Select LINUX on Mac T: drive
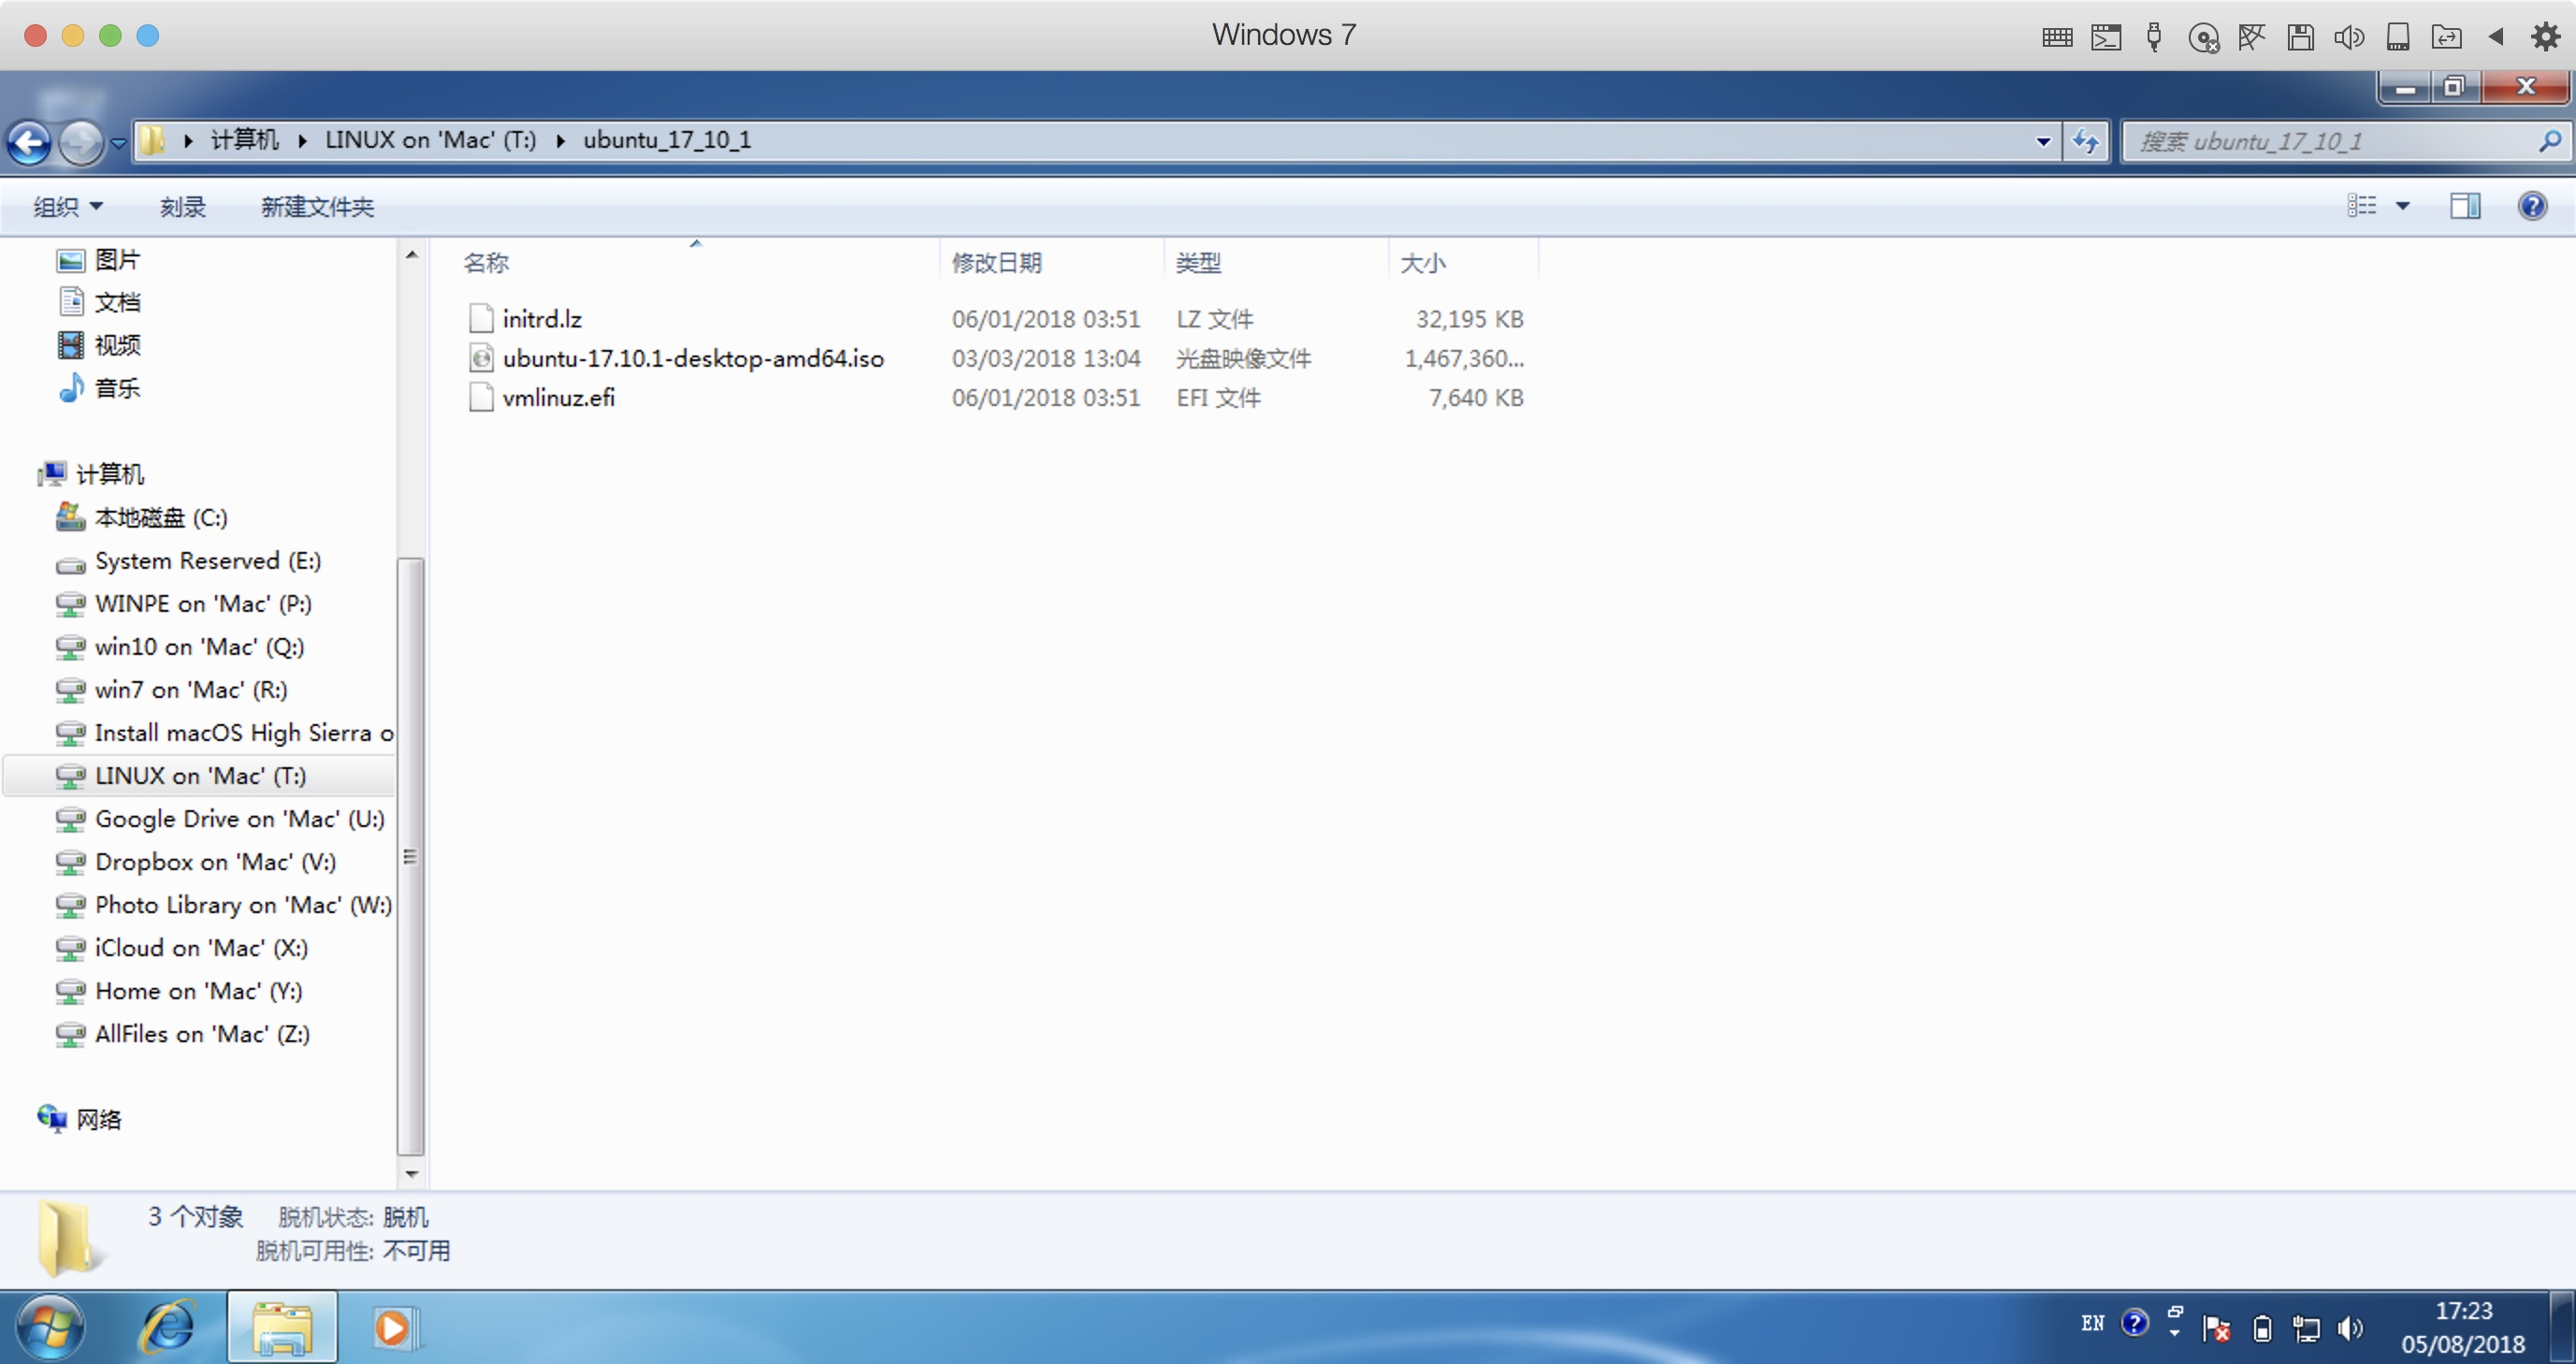The height and width of the screenshot is (1364, 2576). tap(203, 776)
